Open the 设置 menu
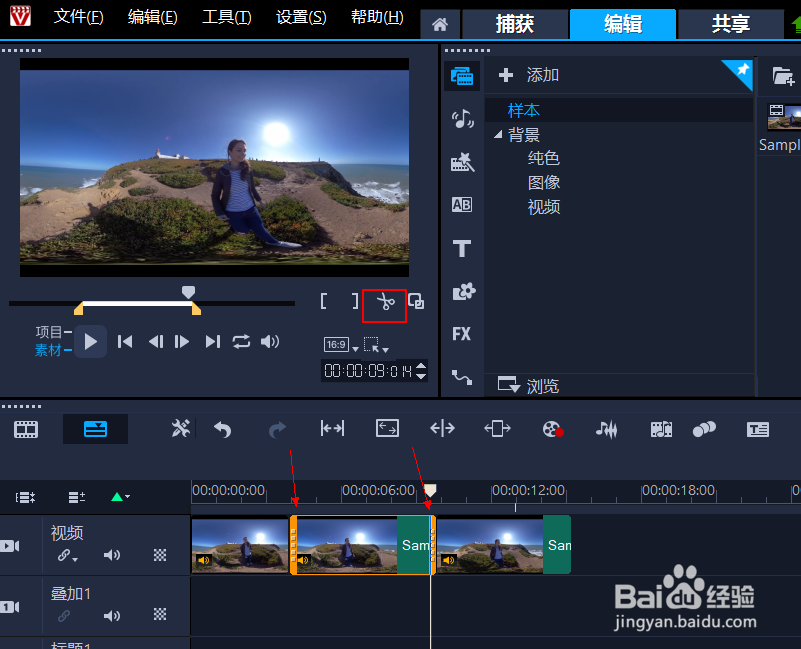 pos(301,17)
